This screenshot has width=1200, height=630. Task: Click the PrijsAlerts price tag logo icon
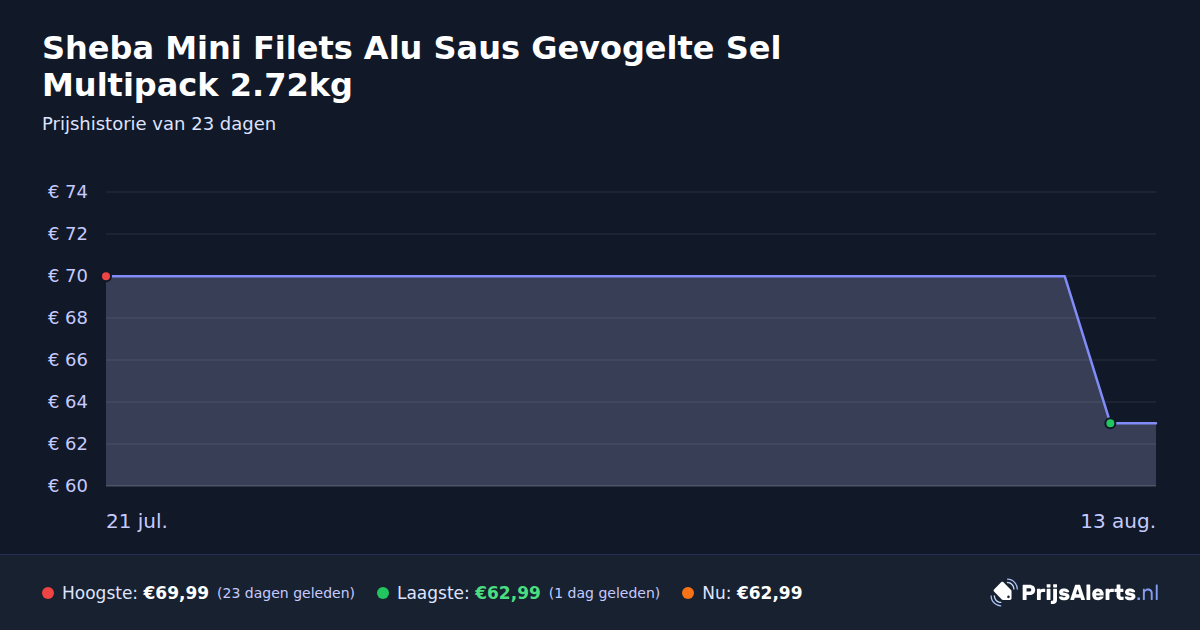pyautogui.click(x=1003, y=592)
